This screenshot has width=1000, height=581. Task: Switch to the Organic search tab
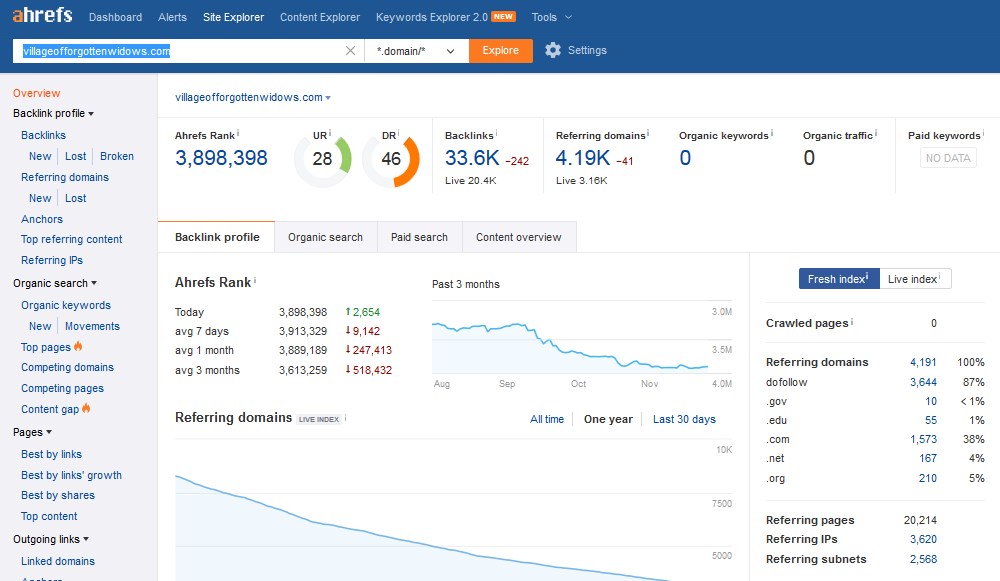click(325, 237)
